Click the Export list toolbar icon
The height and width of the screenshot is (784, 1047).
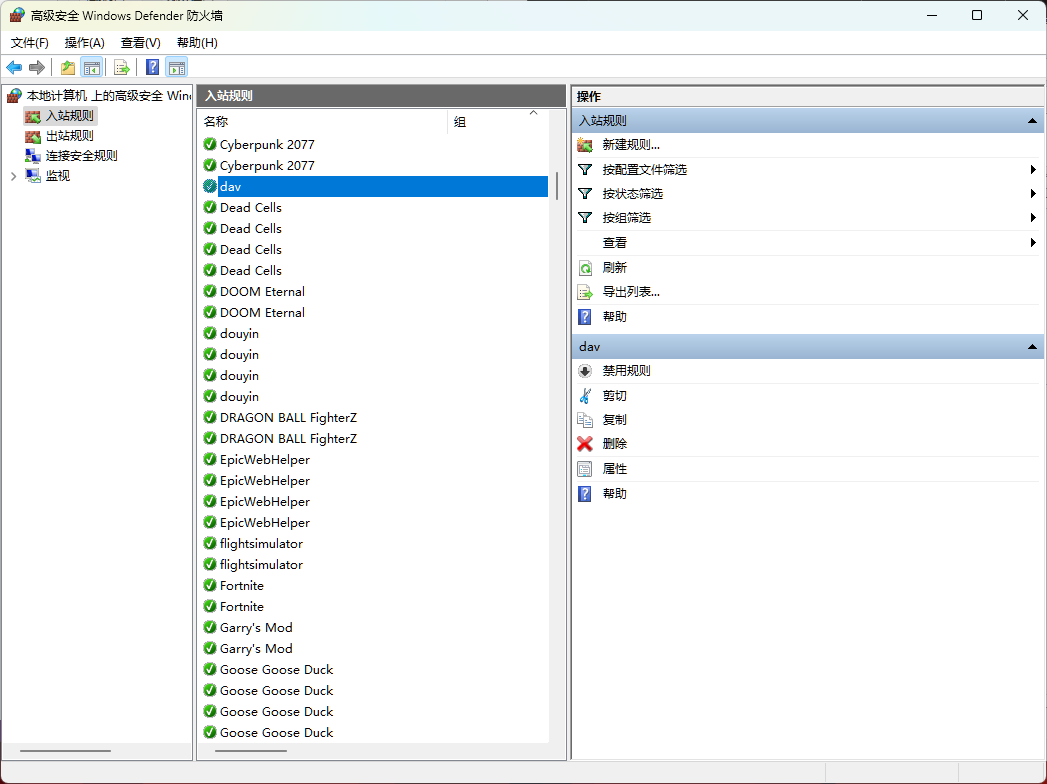tap(122, 67)
